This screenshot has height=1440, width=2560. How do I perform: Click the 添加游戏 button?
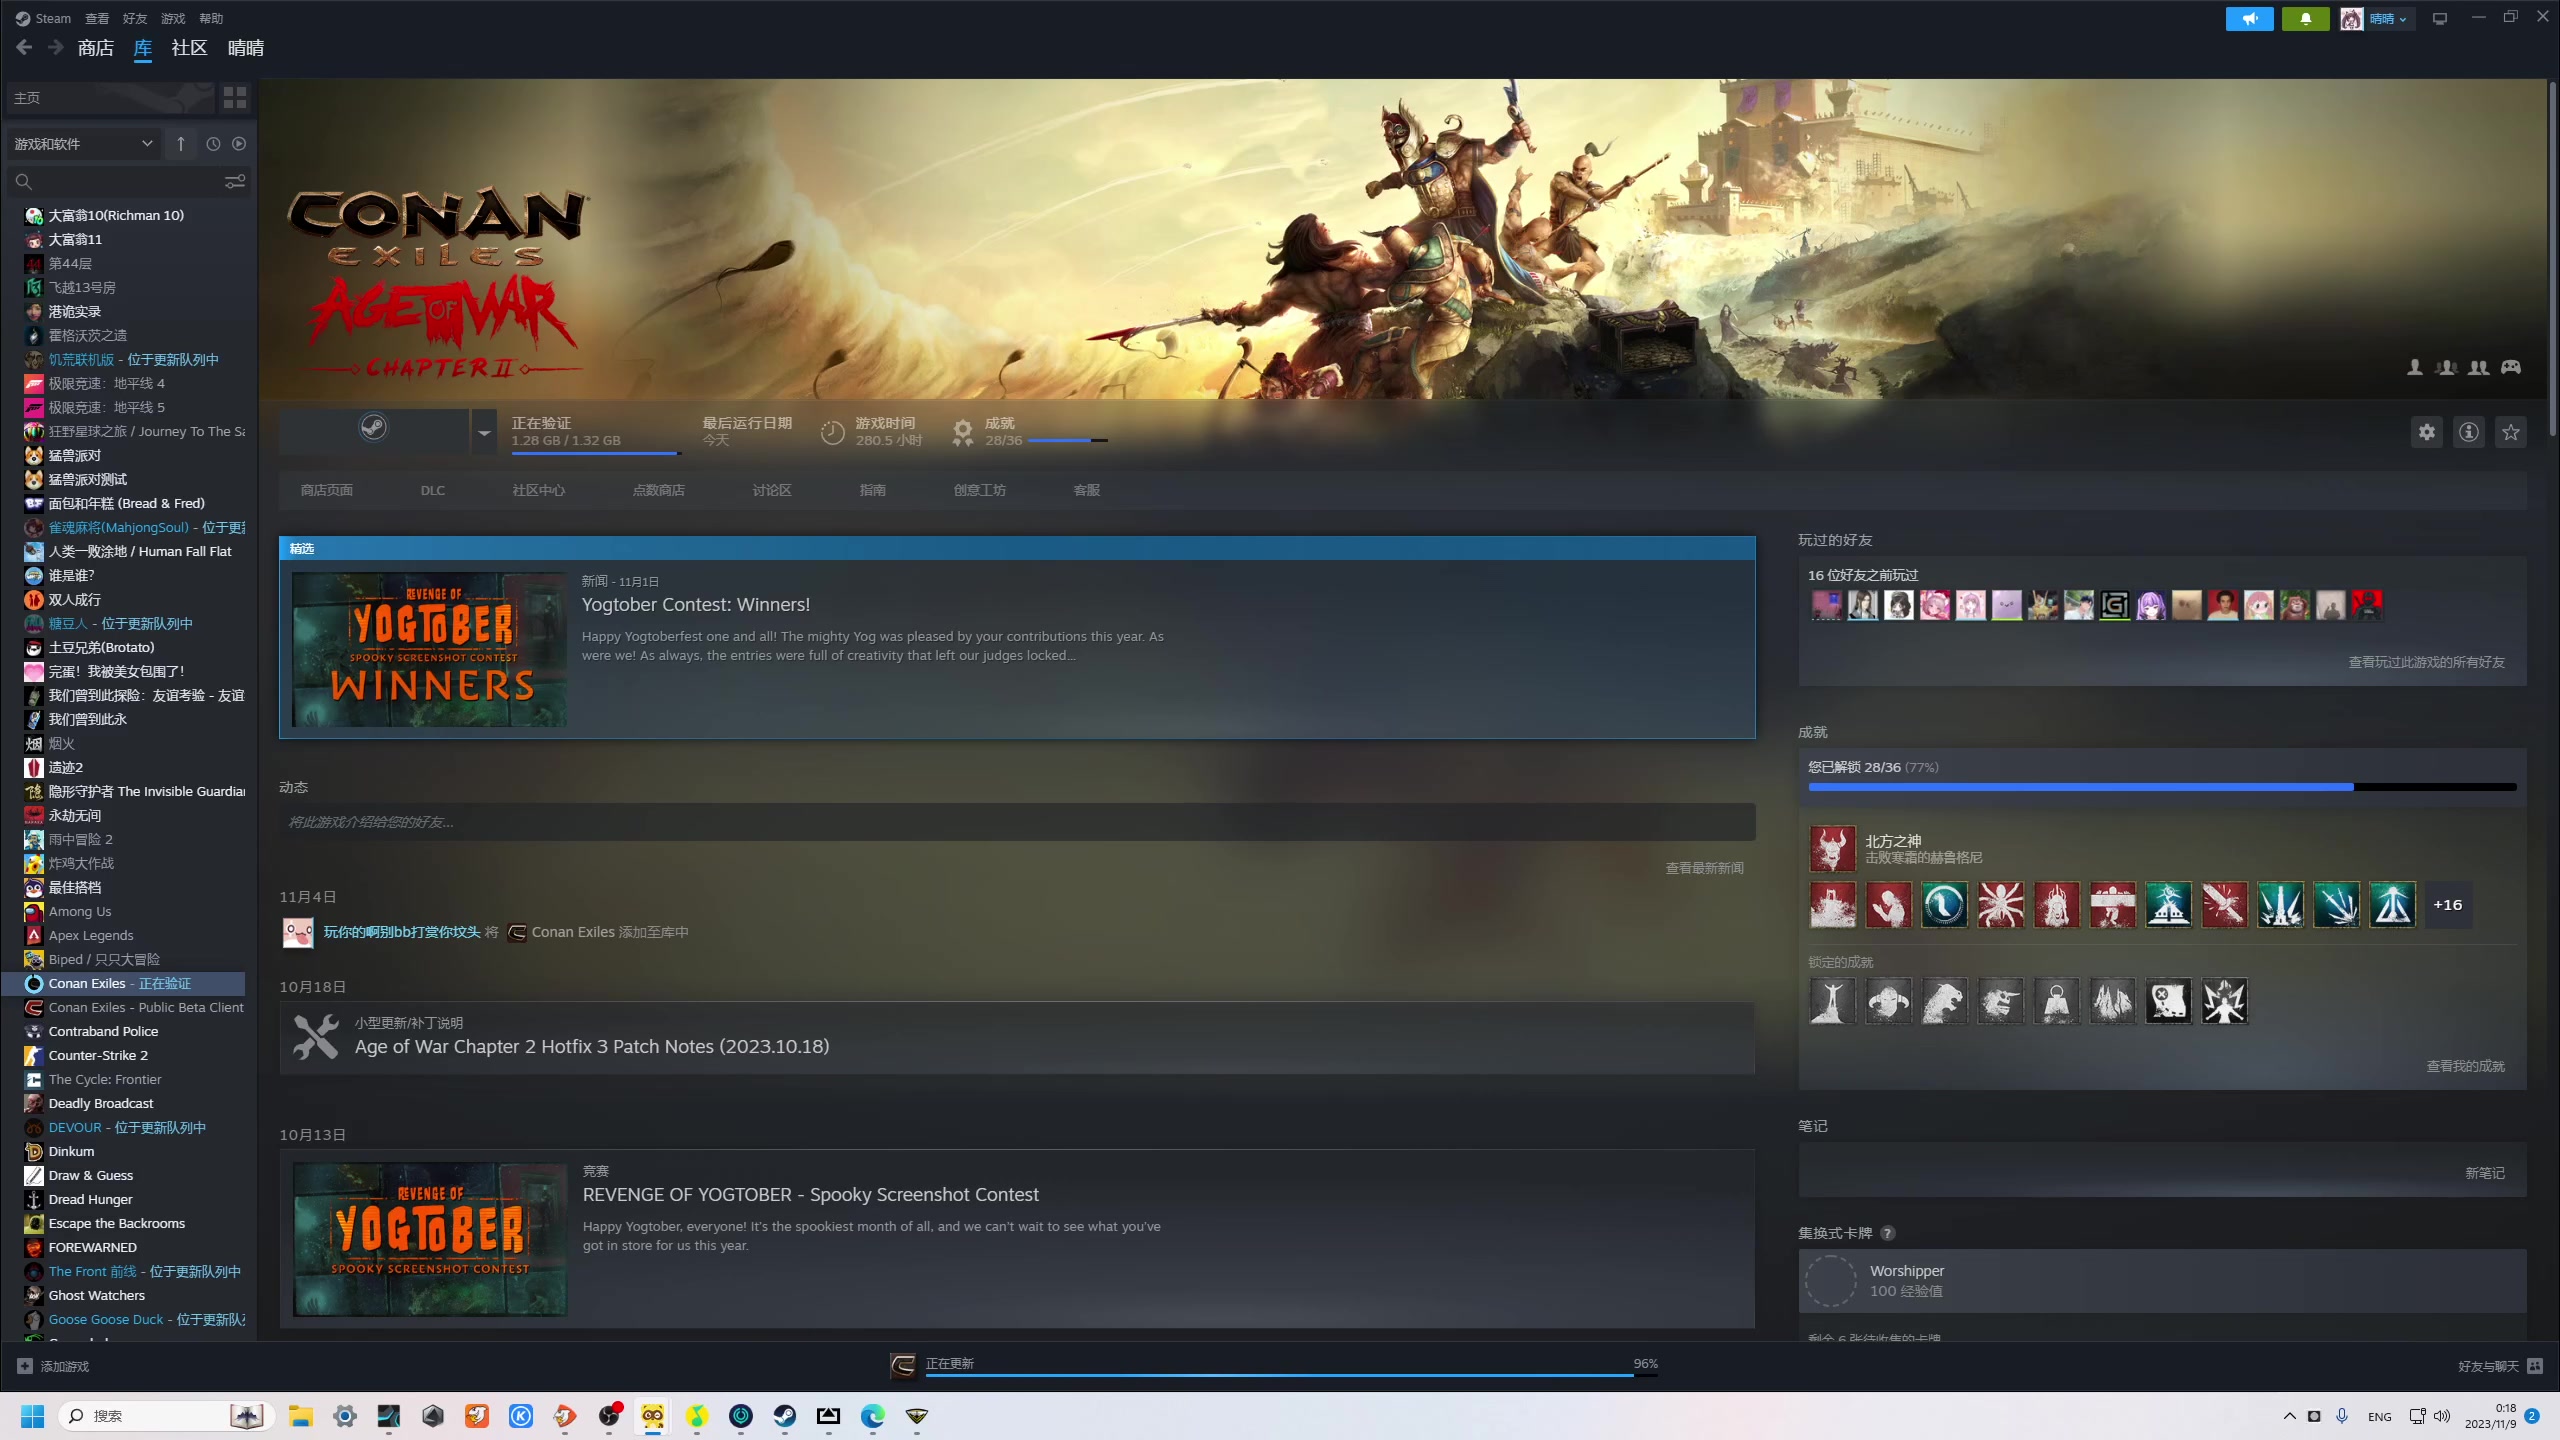click(x=53, y=1366)
